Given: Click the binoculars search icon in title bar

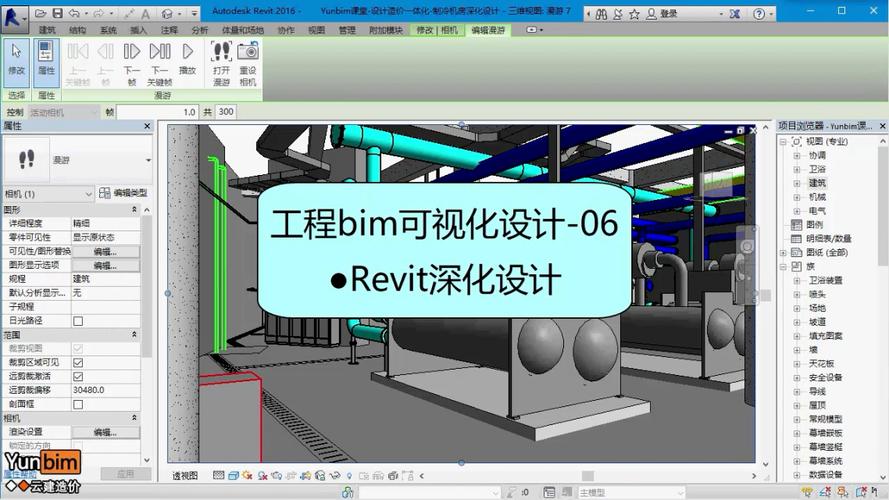Looking at the screenshot, I should tap(601, 14).
